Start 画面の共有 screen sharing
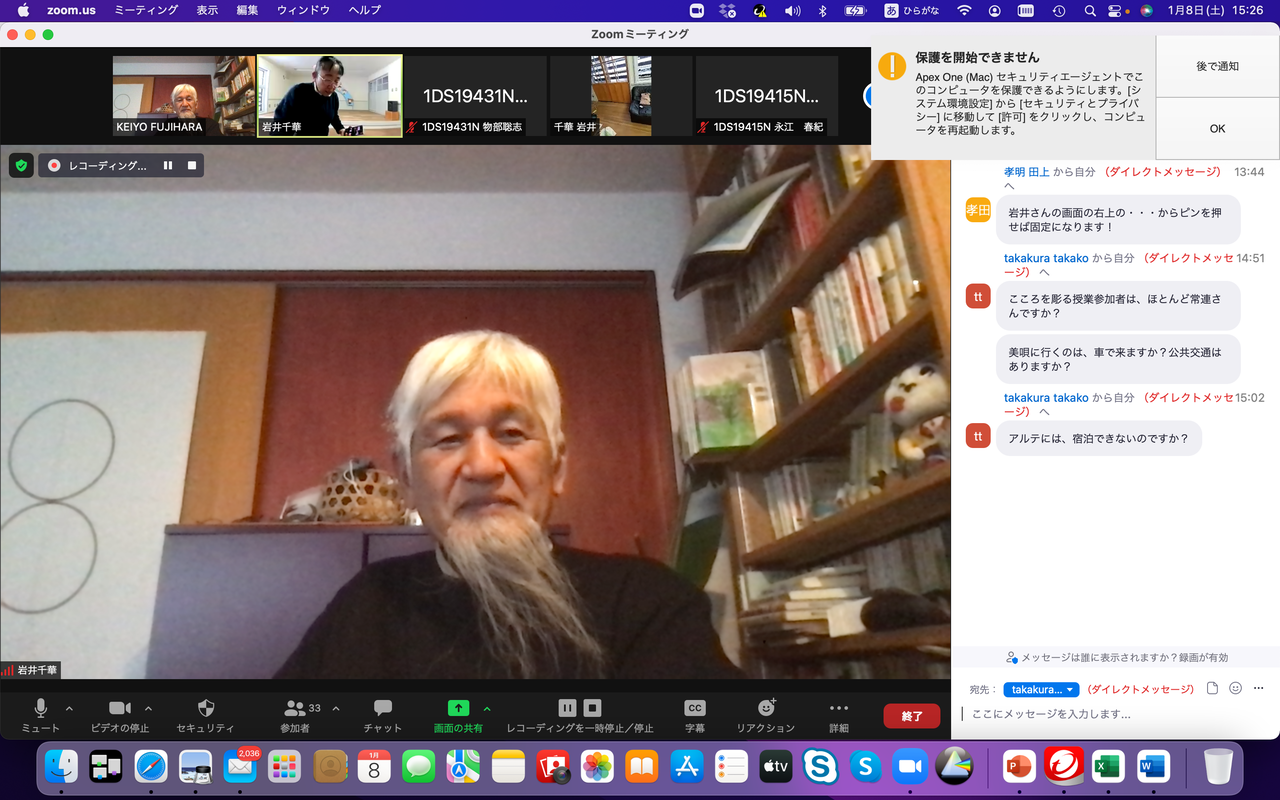The height and width of the screenshot is (800, 1280). [x=458, y=714]
